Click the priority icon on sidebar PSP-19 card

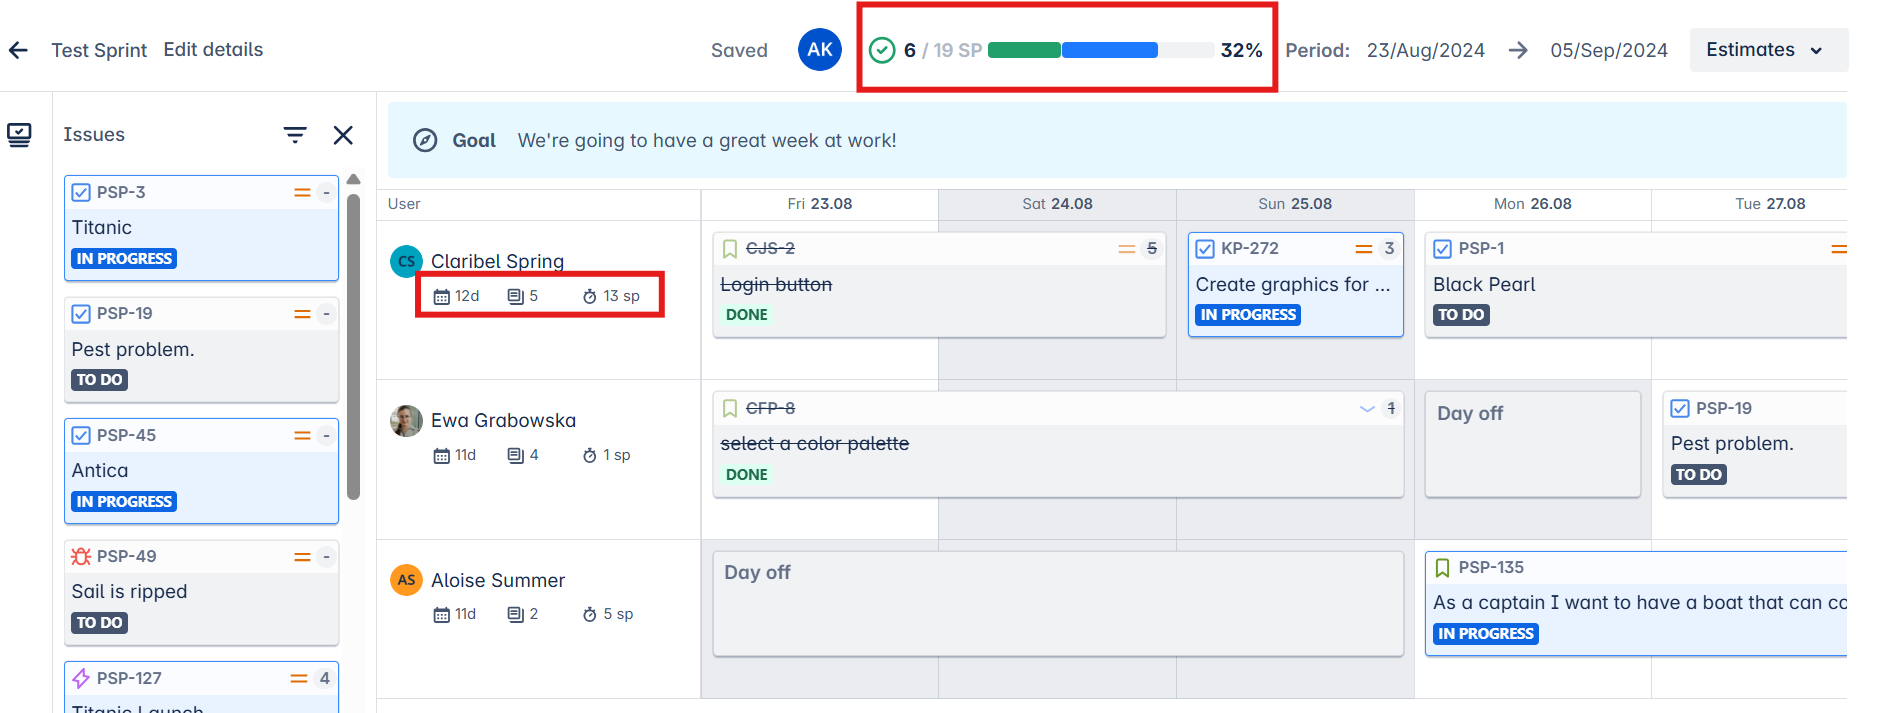click(x=302, y=314)
